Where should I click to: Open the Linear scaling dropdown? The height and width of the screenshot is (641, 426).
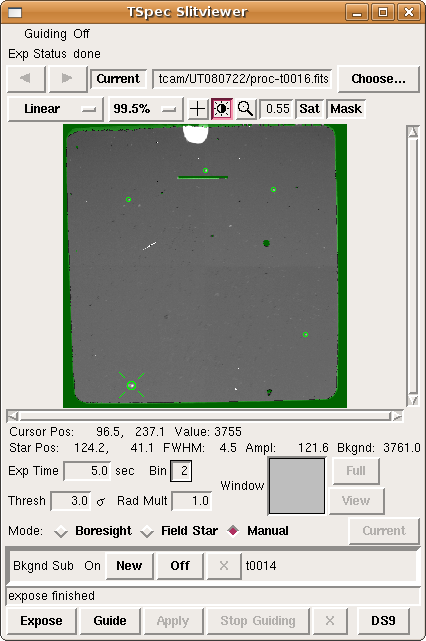pos(55,109)
